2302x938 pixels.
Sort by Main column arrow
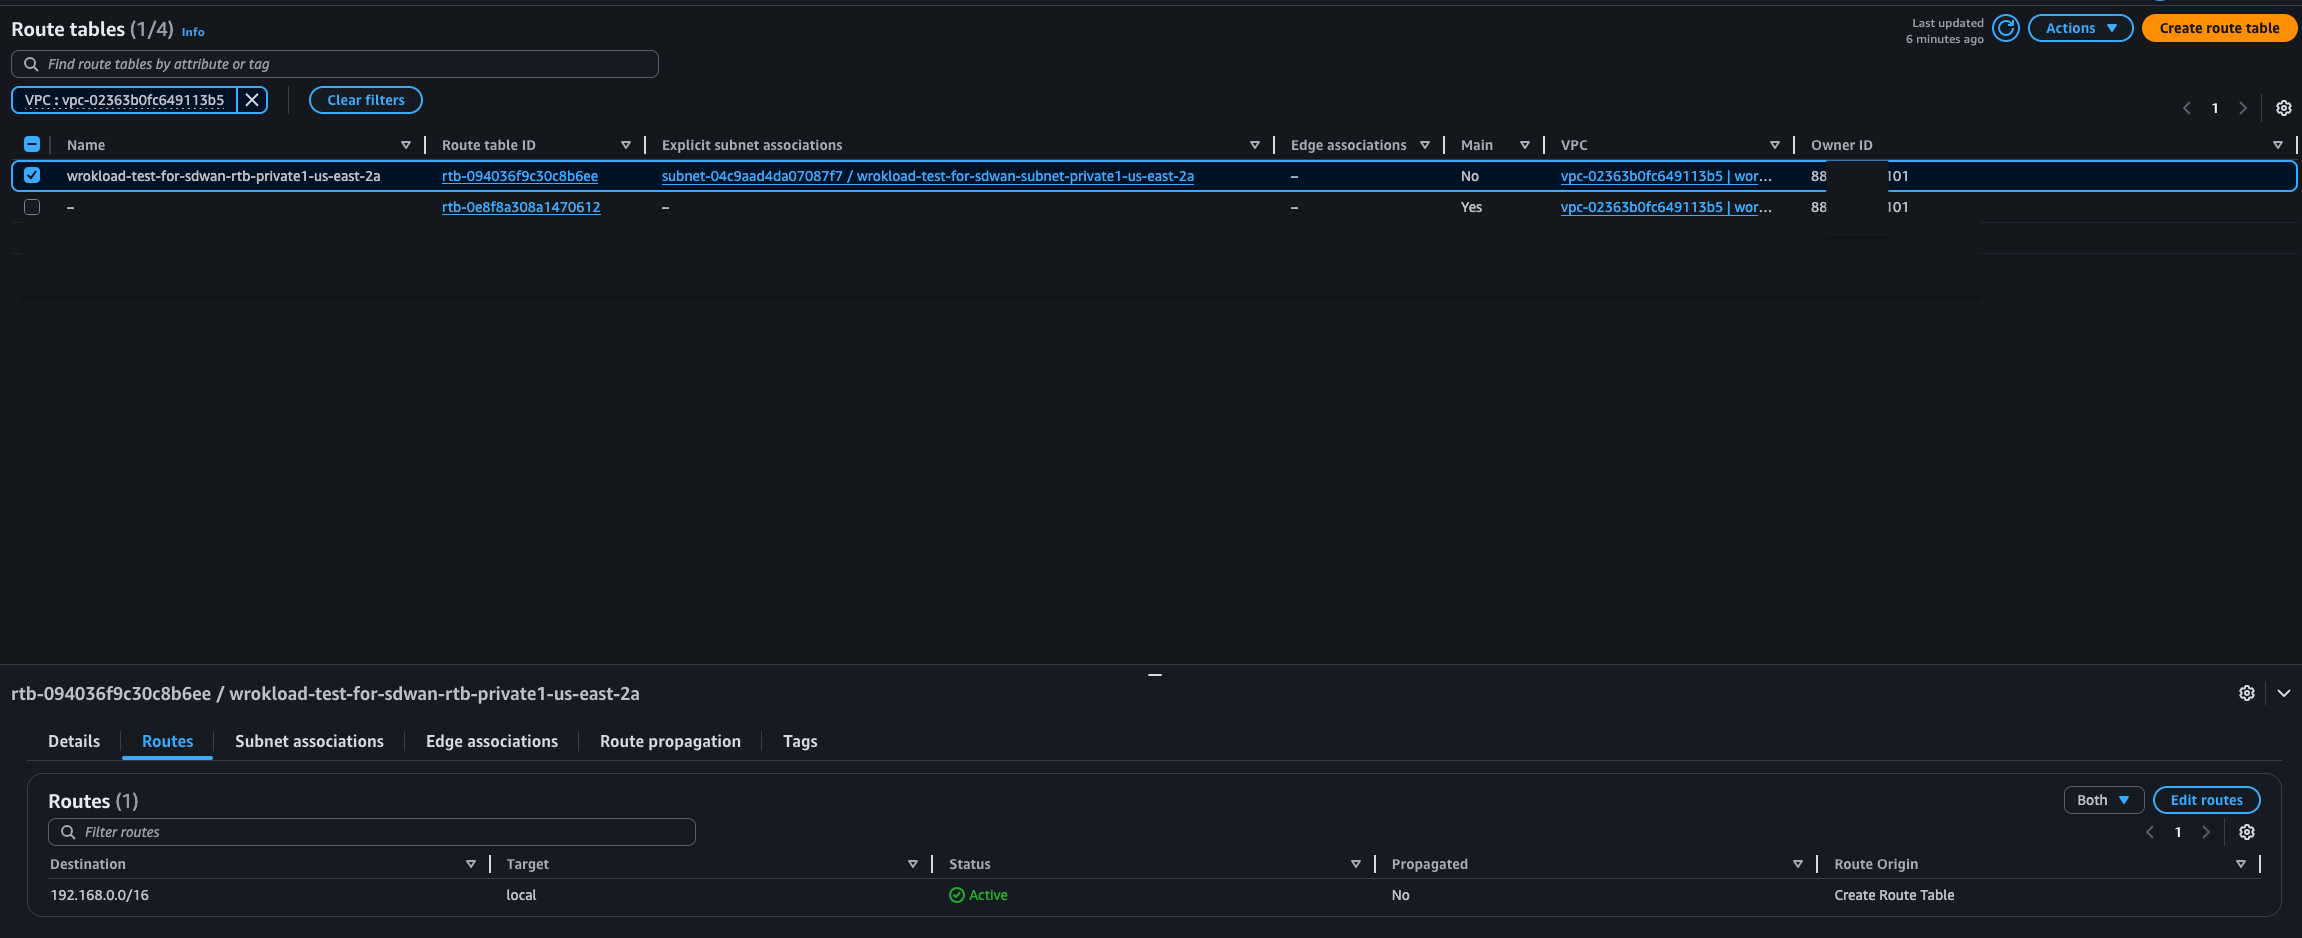[x=1524, y=145]
